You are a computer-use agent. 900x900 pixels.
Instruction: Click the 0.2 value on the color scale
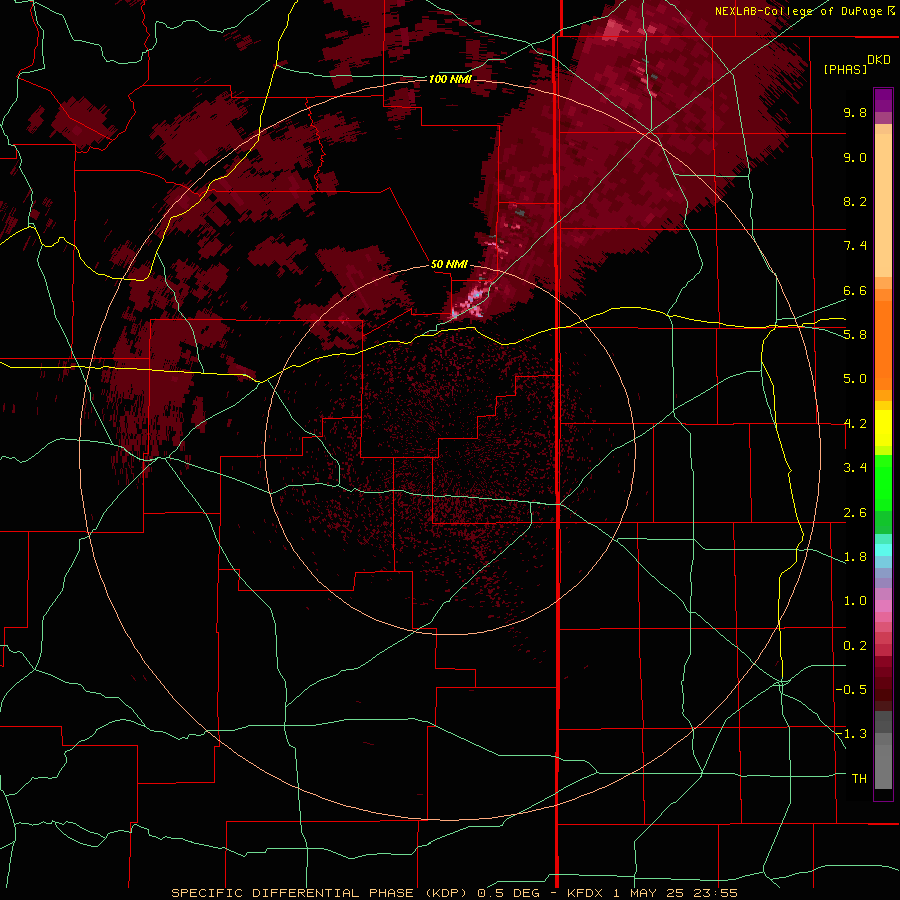[x=855, y=646]
